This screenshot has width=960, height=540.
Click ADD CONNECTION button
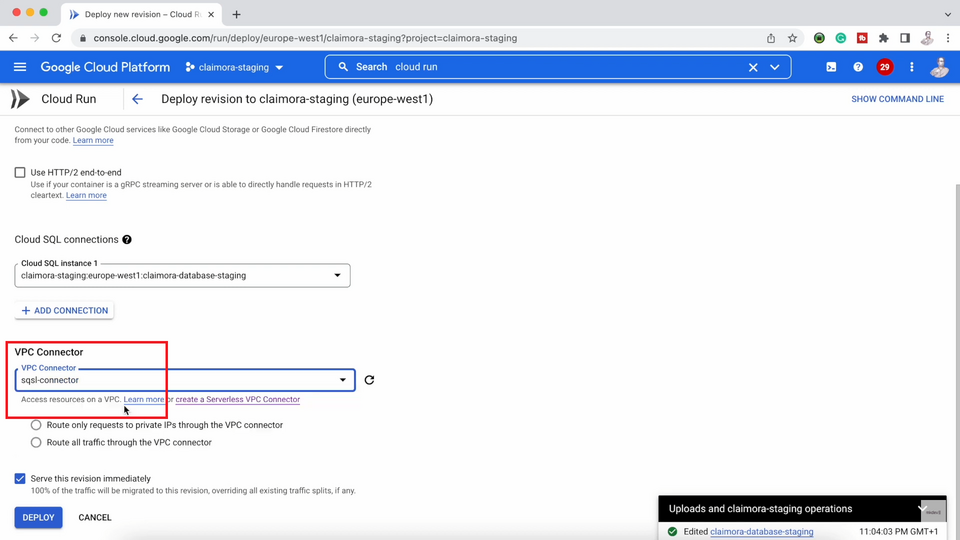[x=64, y=310]
